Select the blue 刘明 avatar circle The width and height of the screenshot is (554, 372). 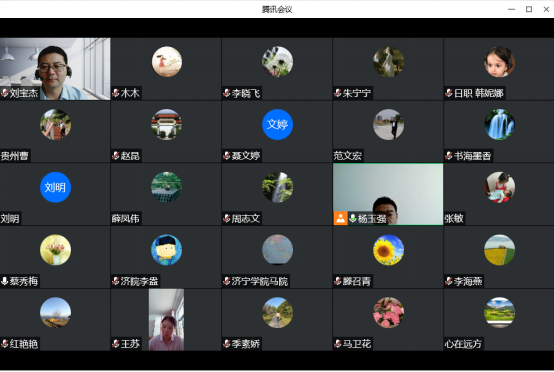coord(55,187)
